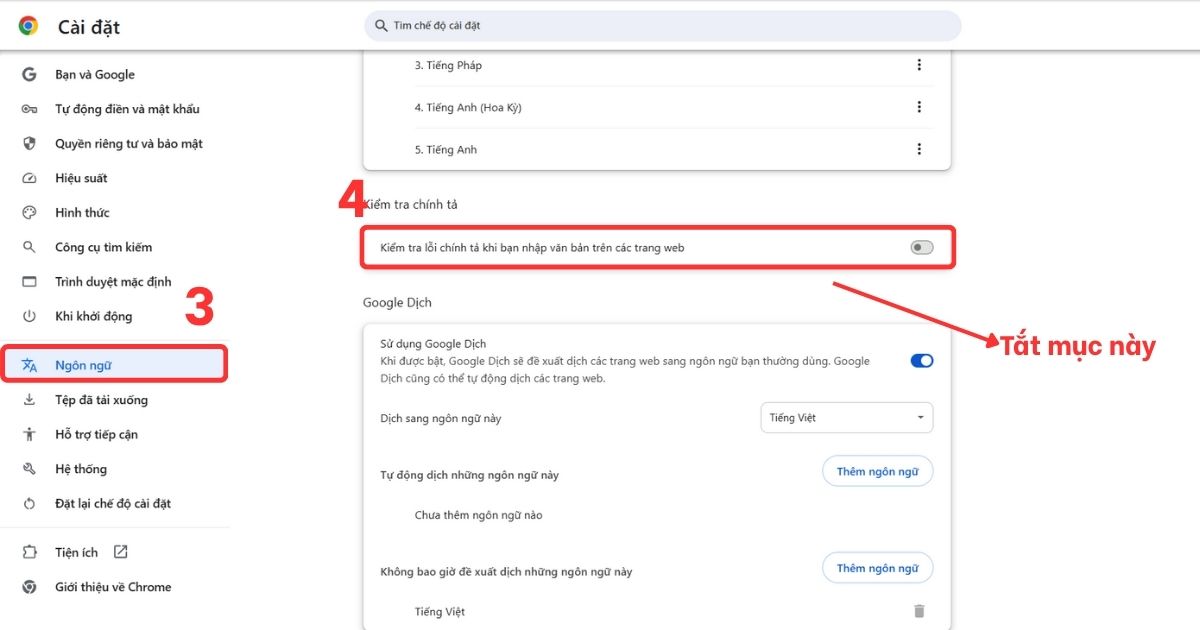Image resolution: width=1200 pixels, height=630 pixels.
Task: Click Thêm ngôn ngữ for auto-translate languages
Action: pos(877,470)
